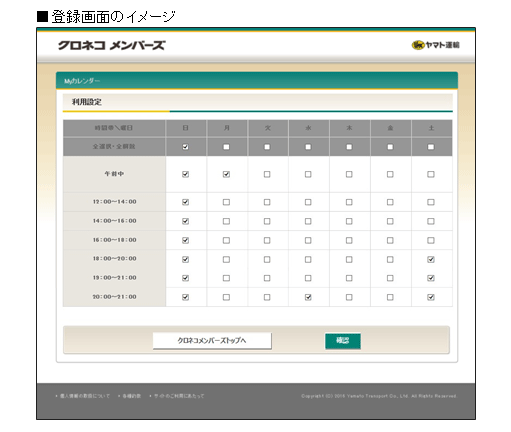This screenshot has width=511, height=432.
Task: Check 19:00~21:00 checkbox for 月
Action: (226, 278)
